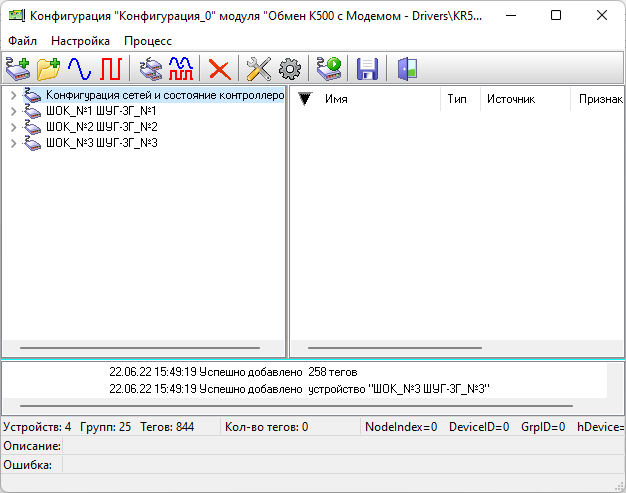The width and height of the screenshot is (626, 493).
Task: Click the add device icon with green plus
Action: coord(18,69)
